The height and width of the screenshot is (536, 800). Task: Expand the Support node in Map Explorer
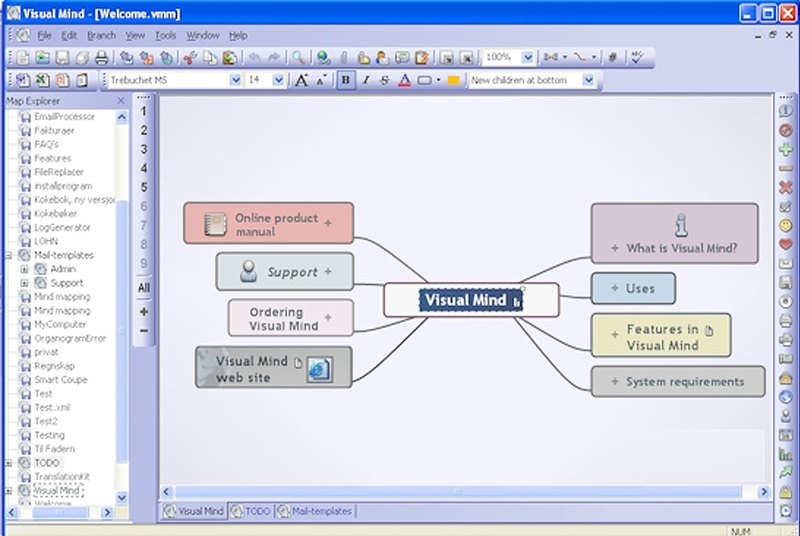[x=24, y=283]
